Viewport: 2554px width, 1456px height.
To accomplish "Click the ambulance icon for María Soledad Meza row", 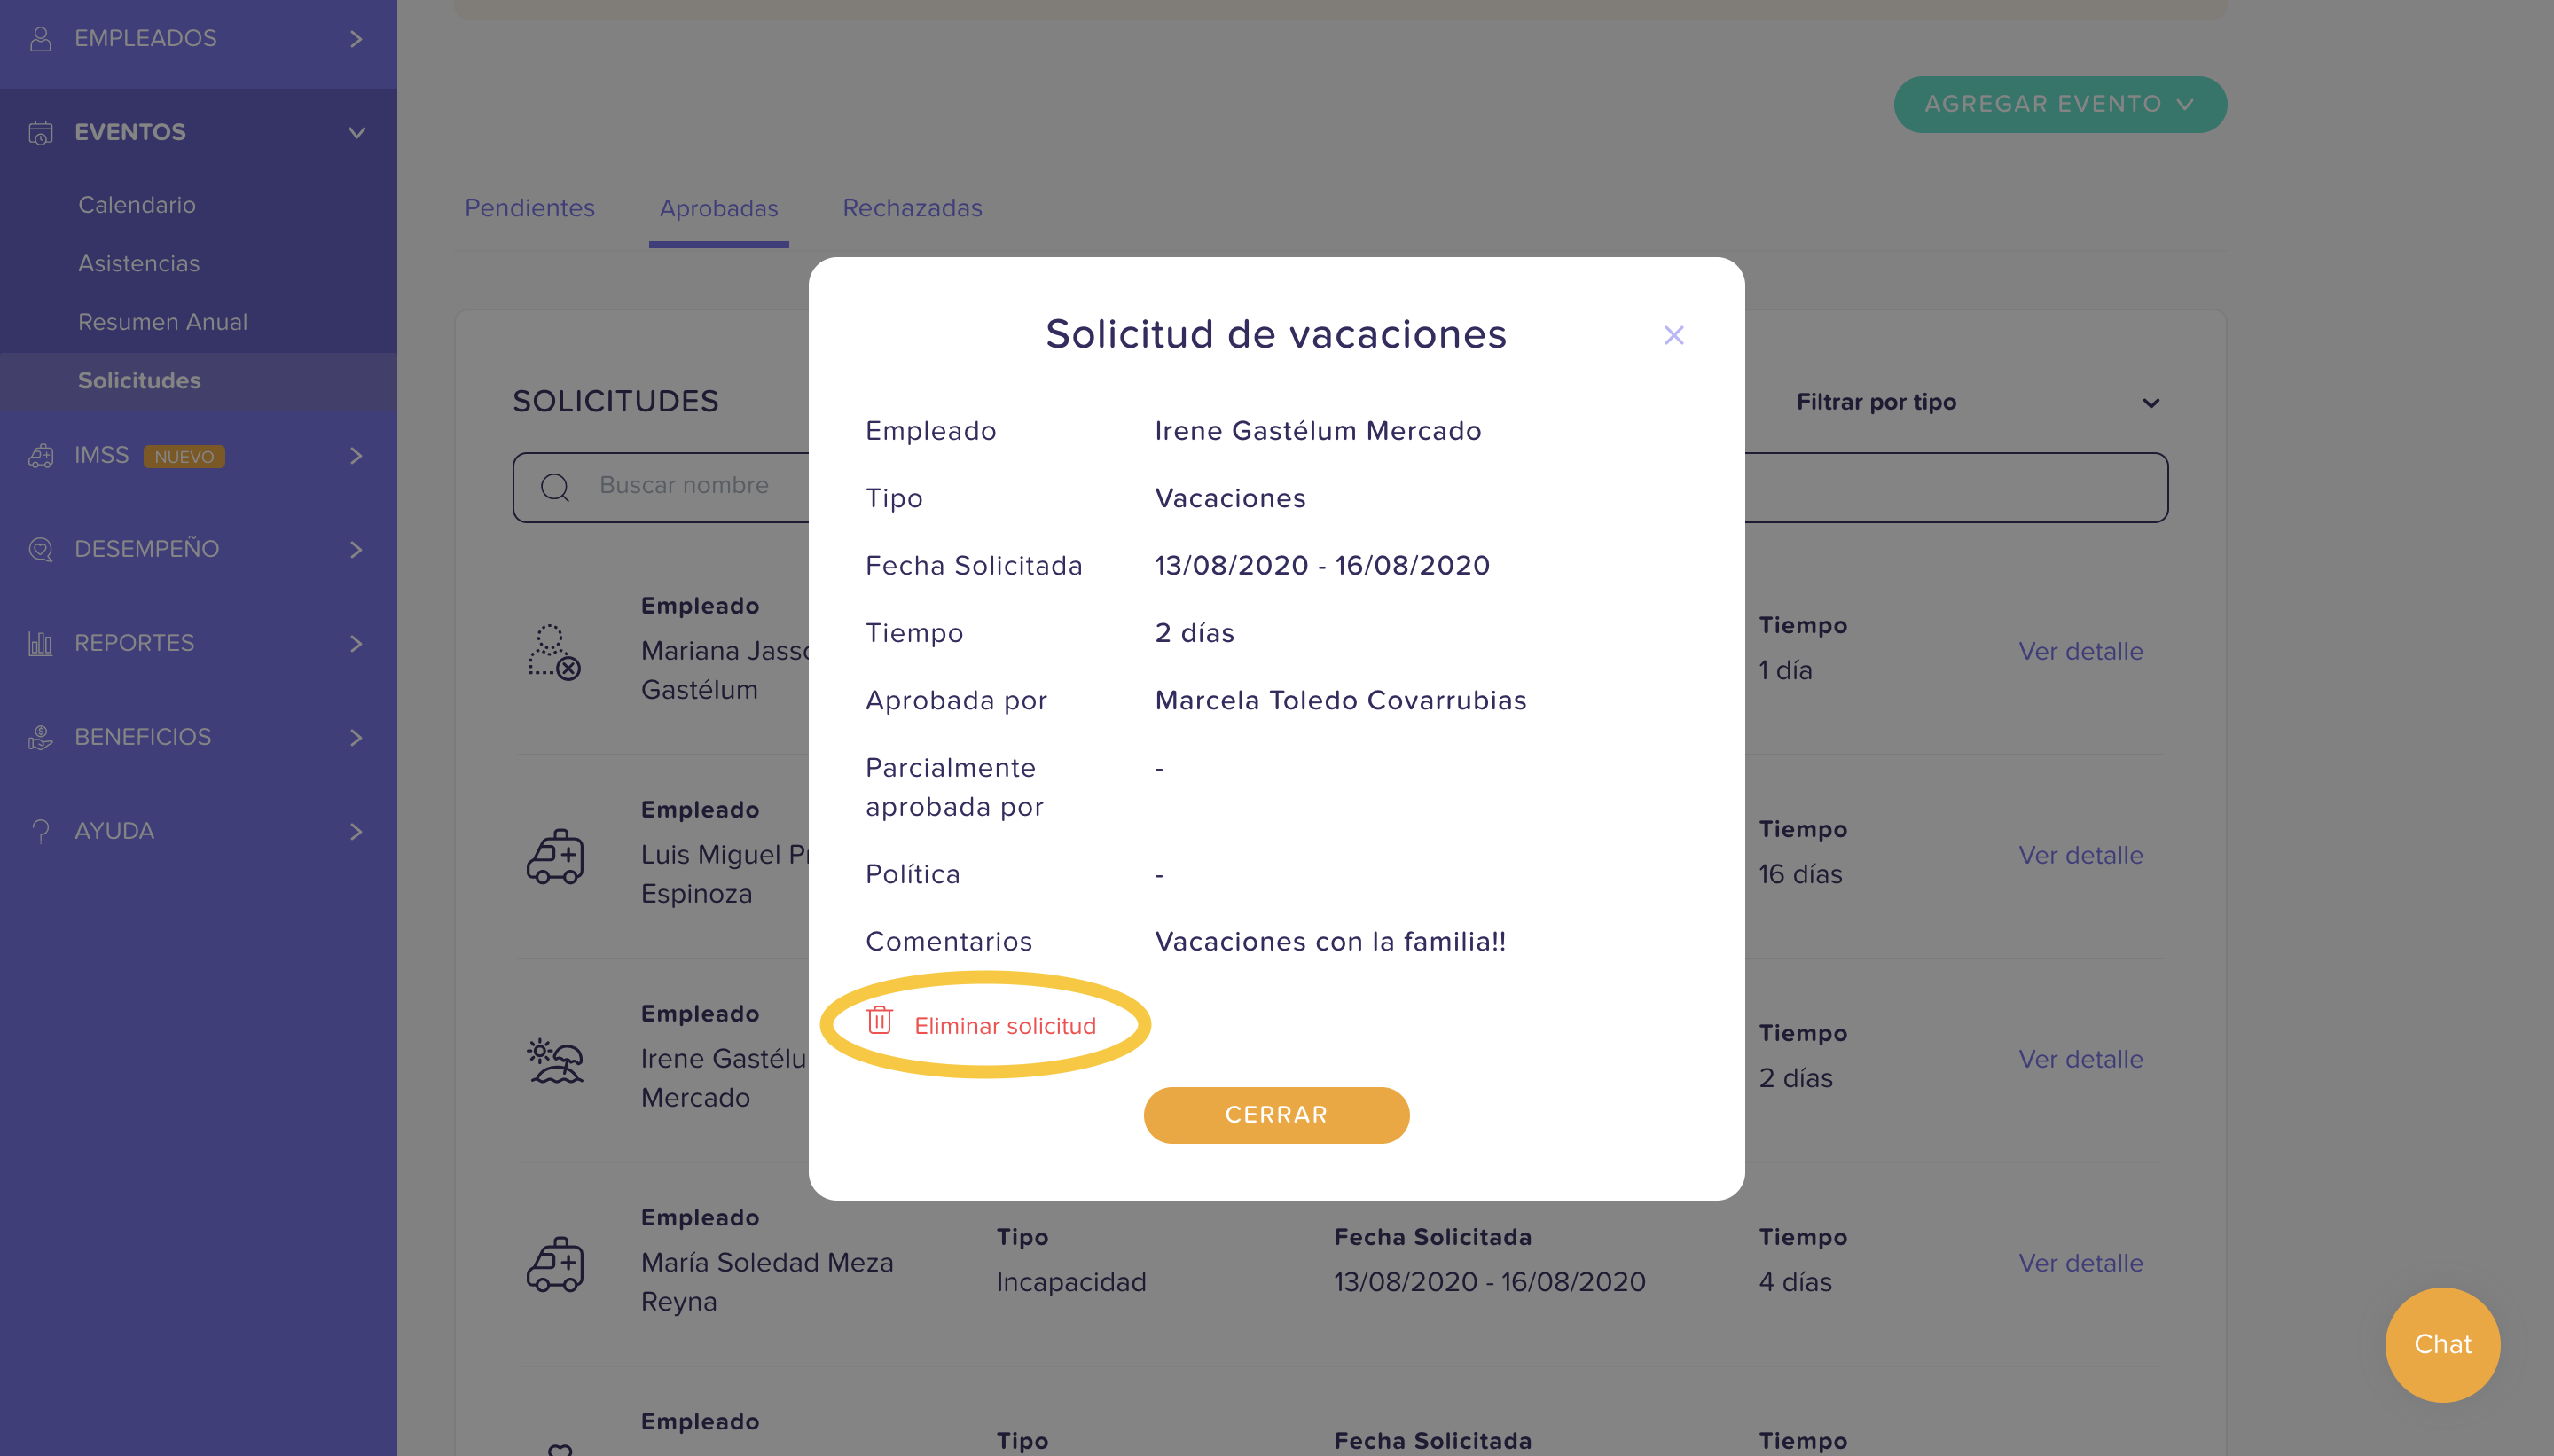I will tap(555, 1264).
